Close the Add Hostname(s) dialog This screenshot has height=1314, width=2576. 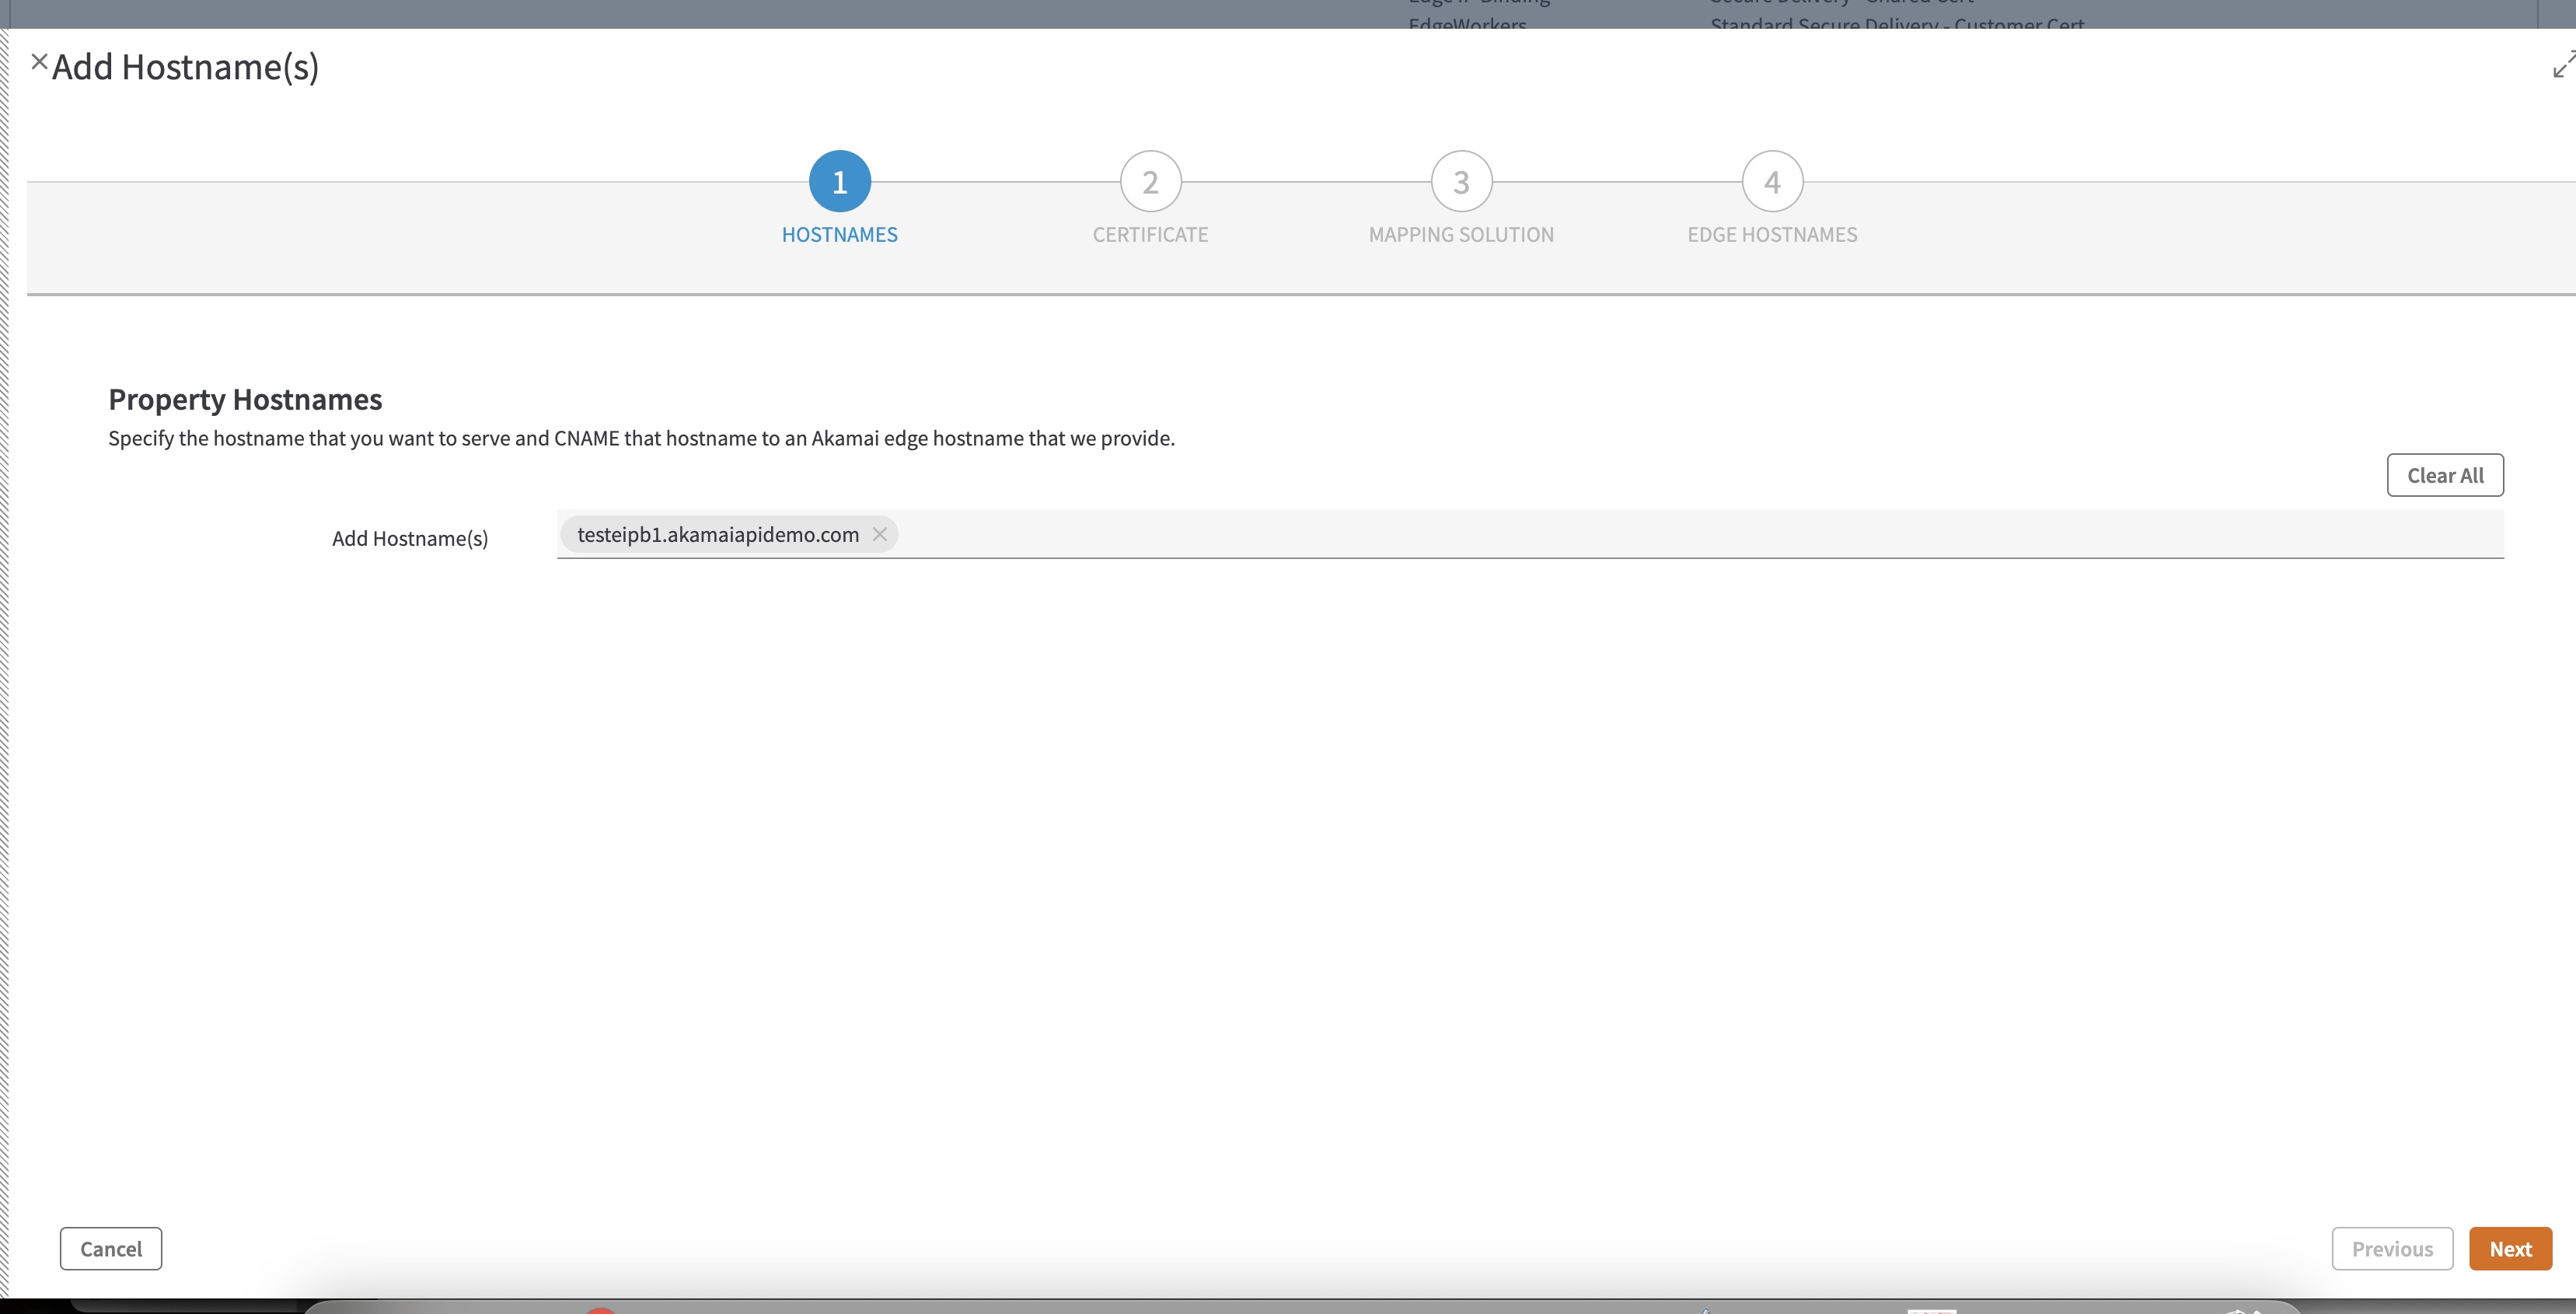(39, 62)
